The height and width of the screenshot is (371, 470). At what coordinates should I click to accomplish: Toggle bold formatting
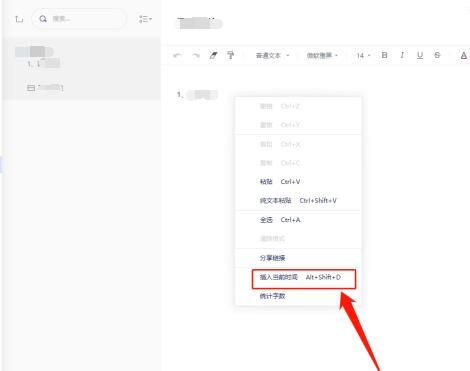[x=384, y=55]
